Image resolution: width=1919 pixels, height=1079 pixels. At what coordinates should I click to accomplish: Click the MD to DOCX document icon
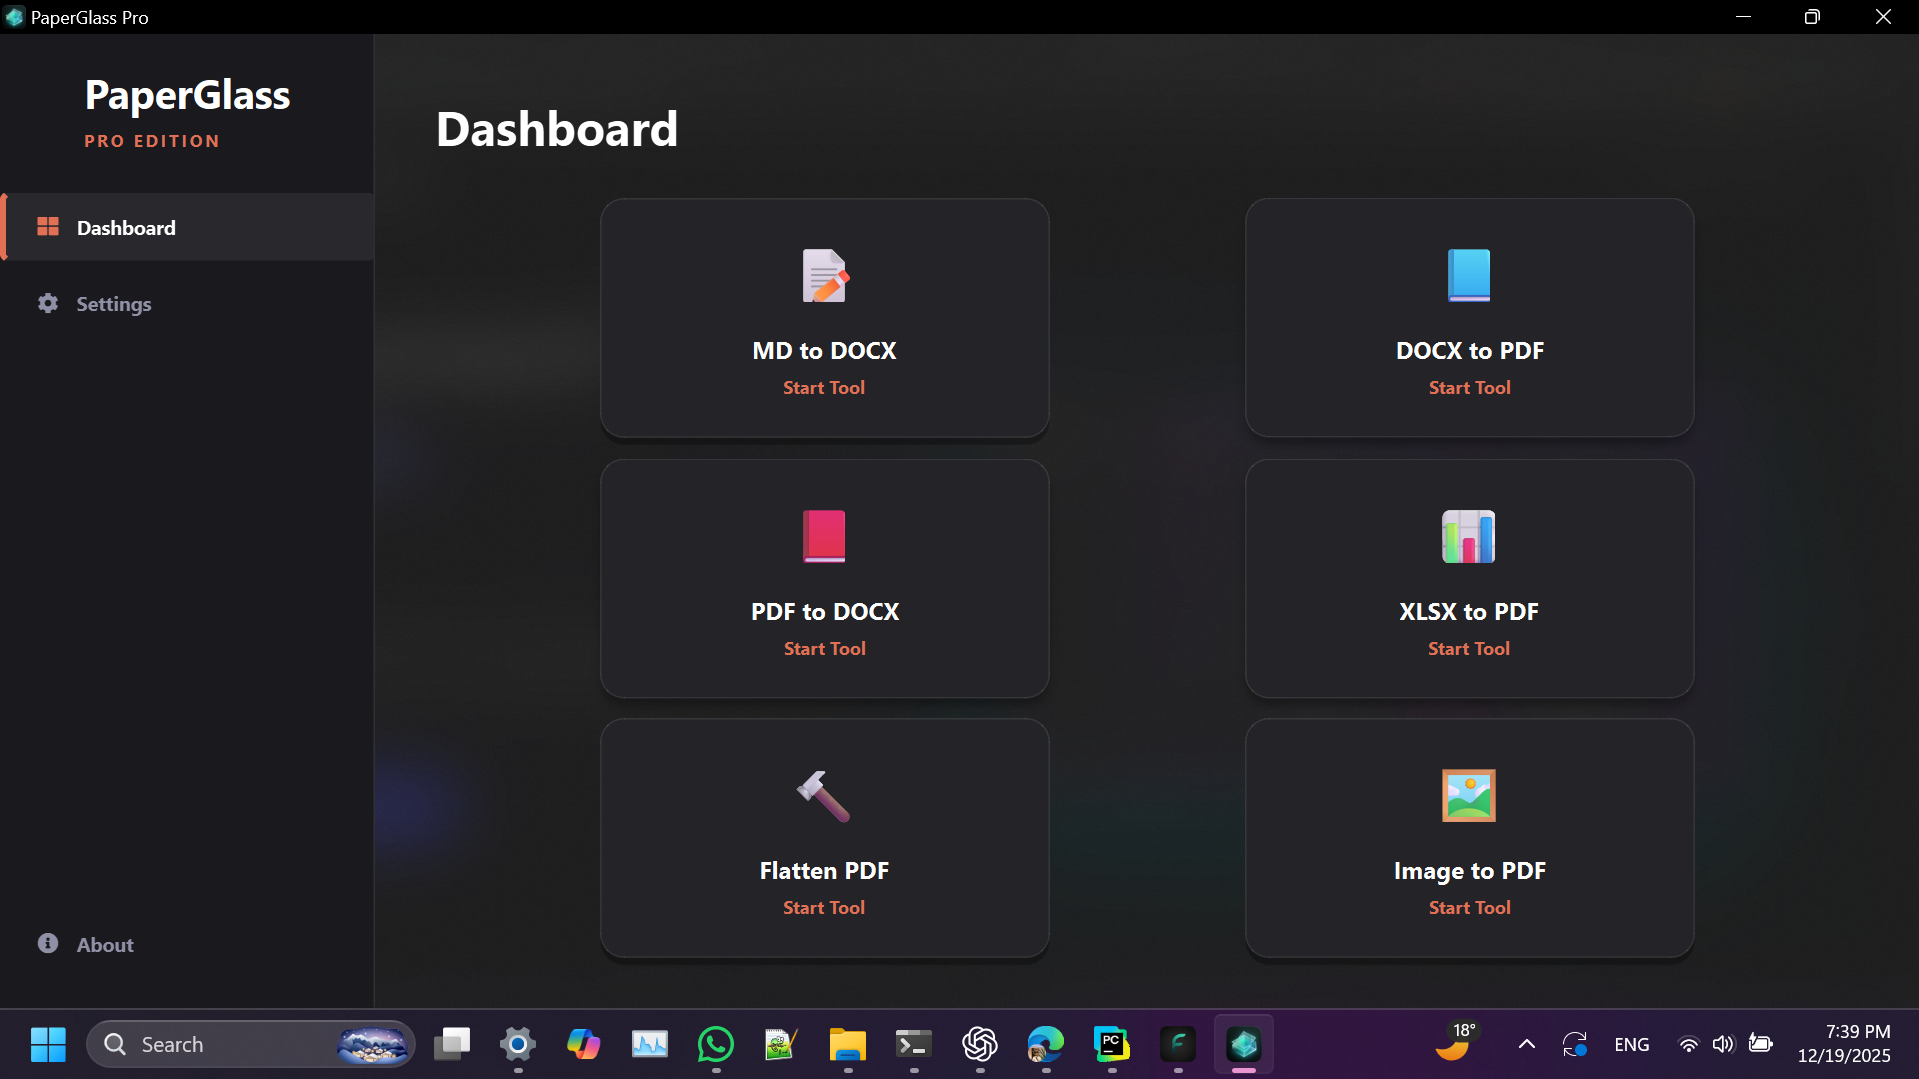tap(824, 276)
